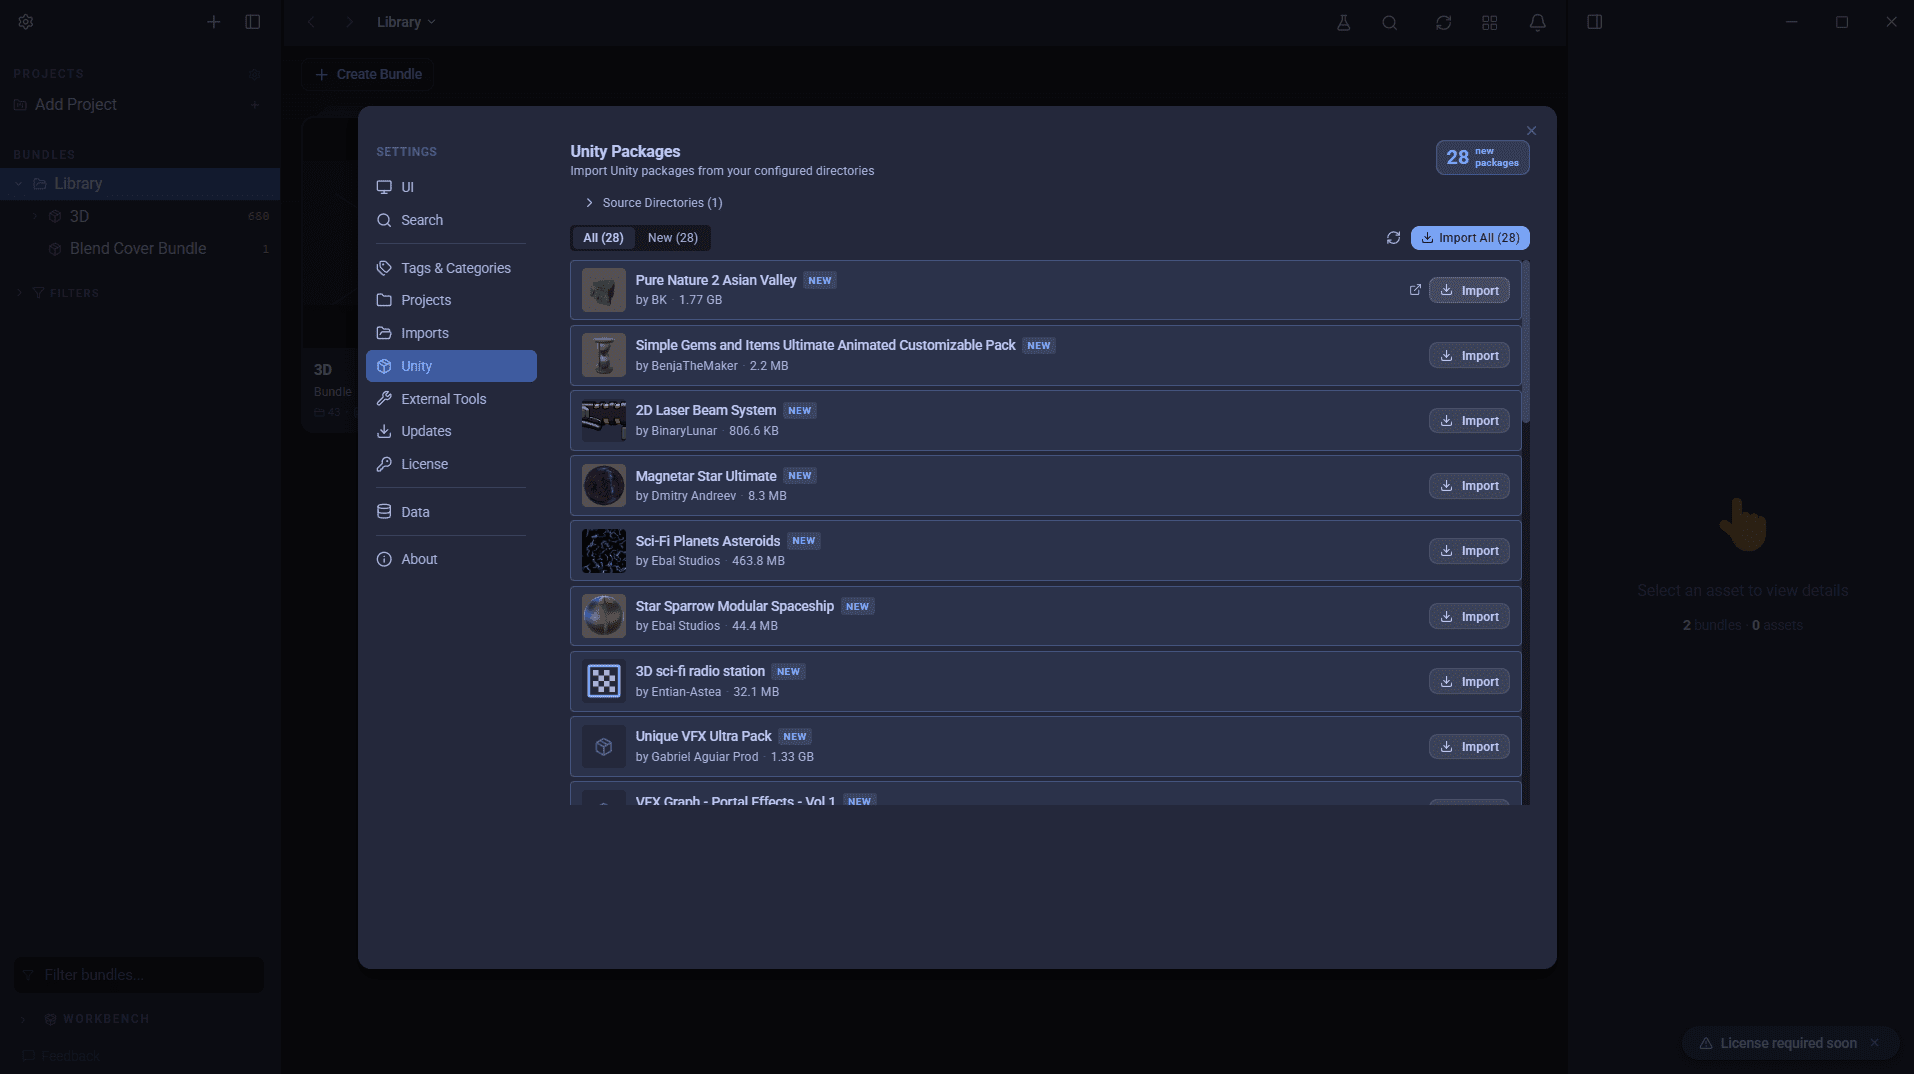Click the search icon in top bar
The image size is (1914, 1074).
point(1390,22)
